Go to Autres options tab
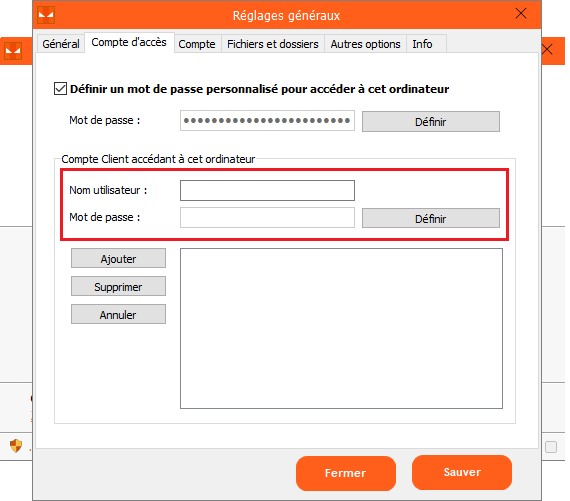Screen dimensions: 570x501 click(365, 44)
